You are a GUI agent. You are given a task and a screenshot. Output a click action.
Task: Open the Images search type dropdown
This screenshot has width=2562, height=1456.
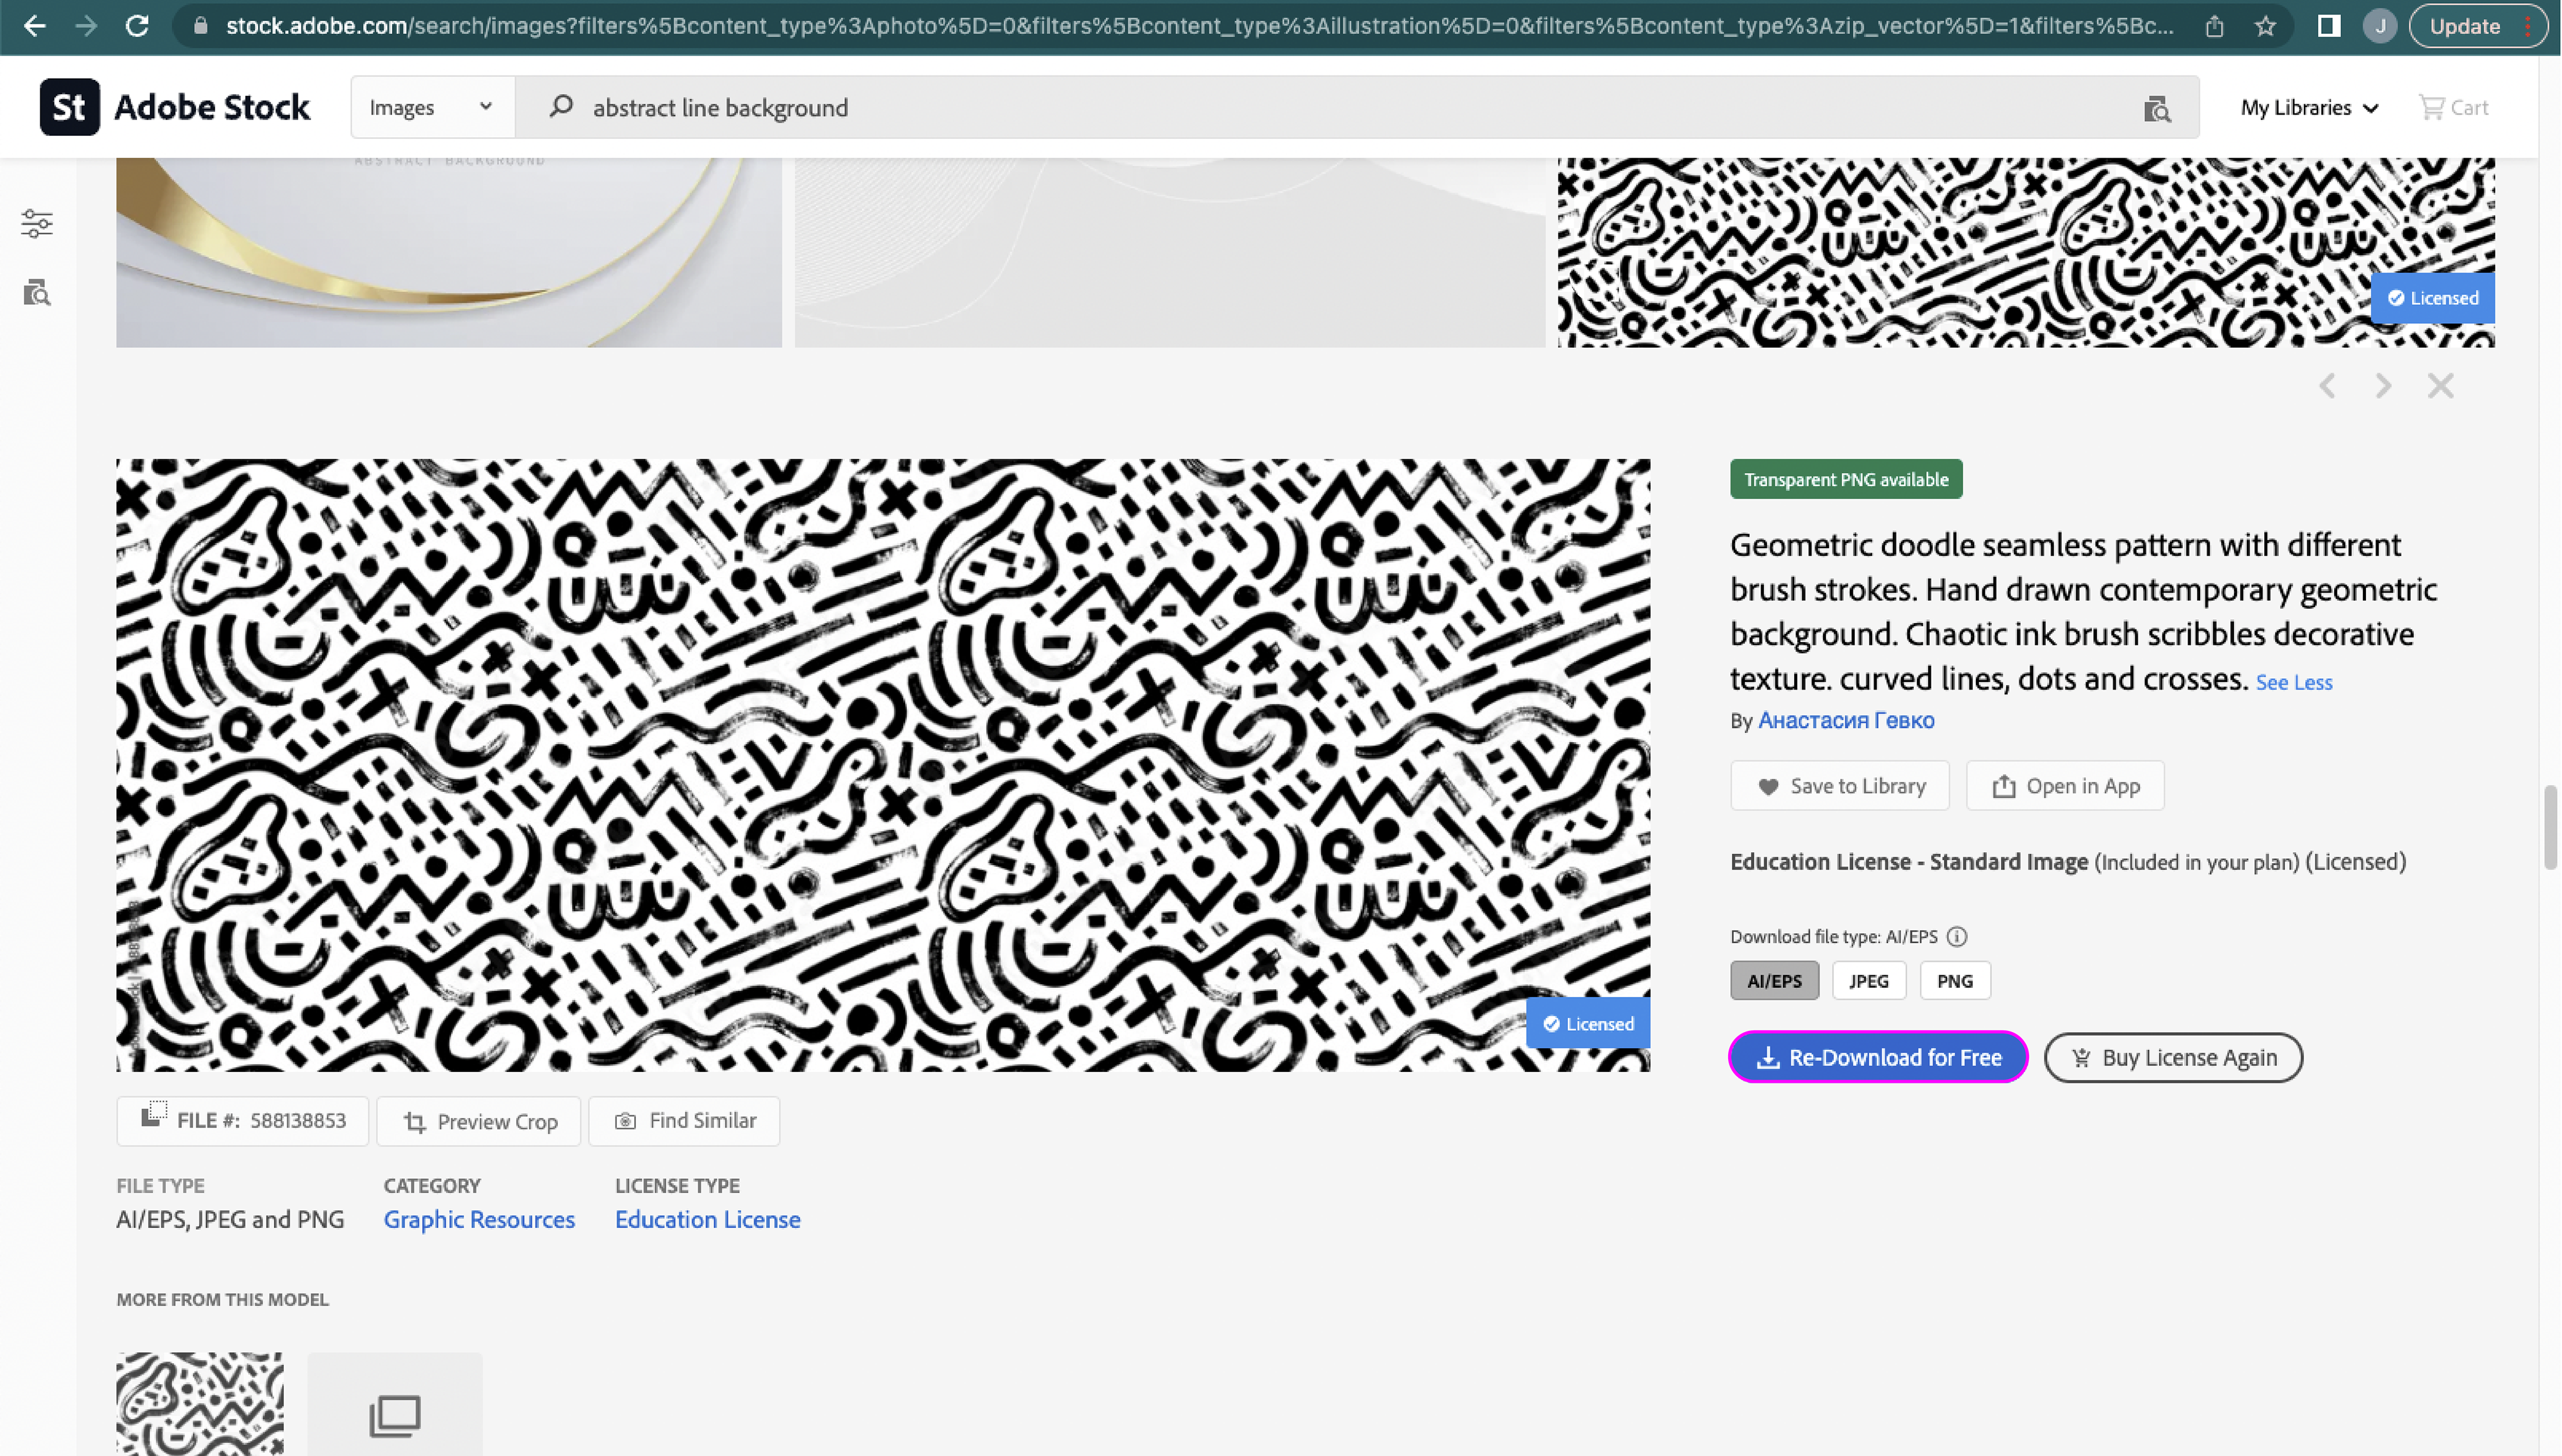pos(432,107)
